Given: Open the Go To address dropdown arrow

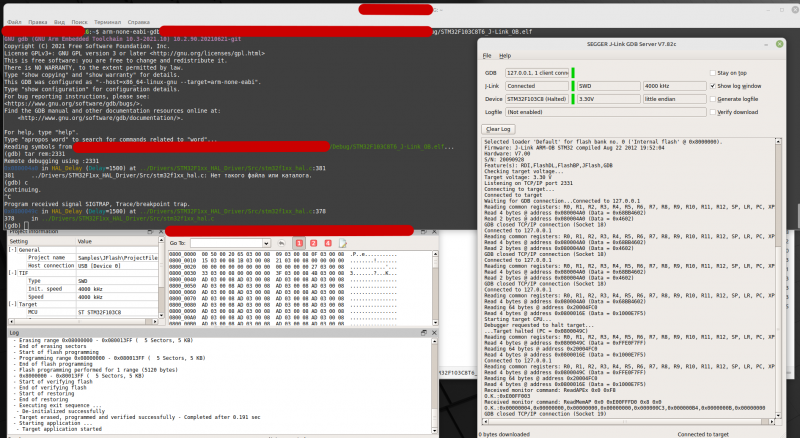Looking at the screenshot, I should click(x=266, y=244).
